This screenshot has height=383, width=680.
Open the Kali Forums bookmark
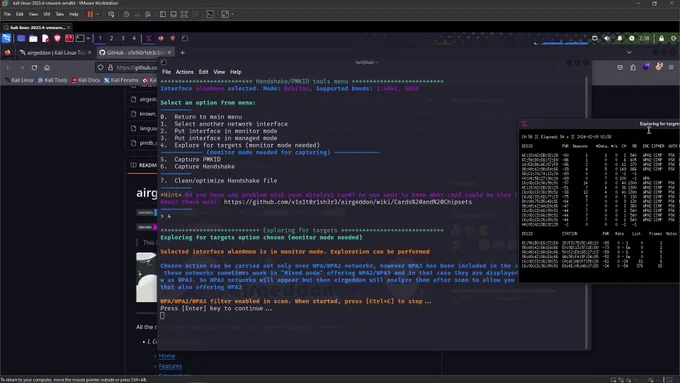[121, 80]
